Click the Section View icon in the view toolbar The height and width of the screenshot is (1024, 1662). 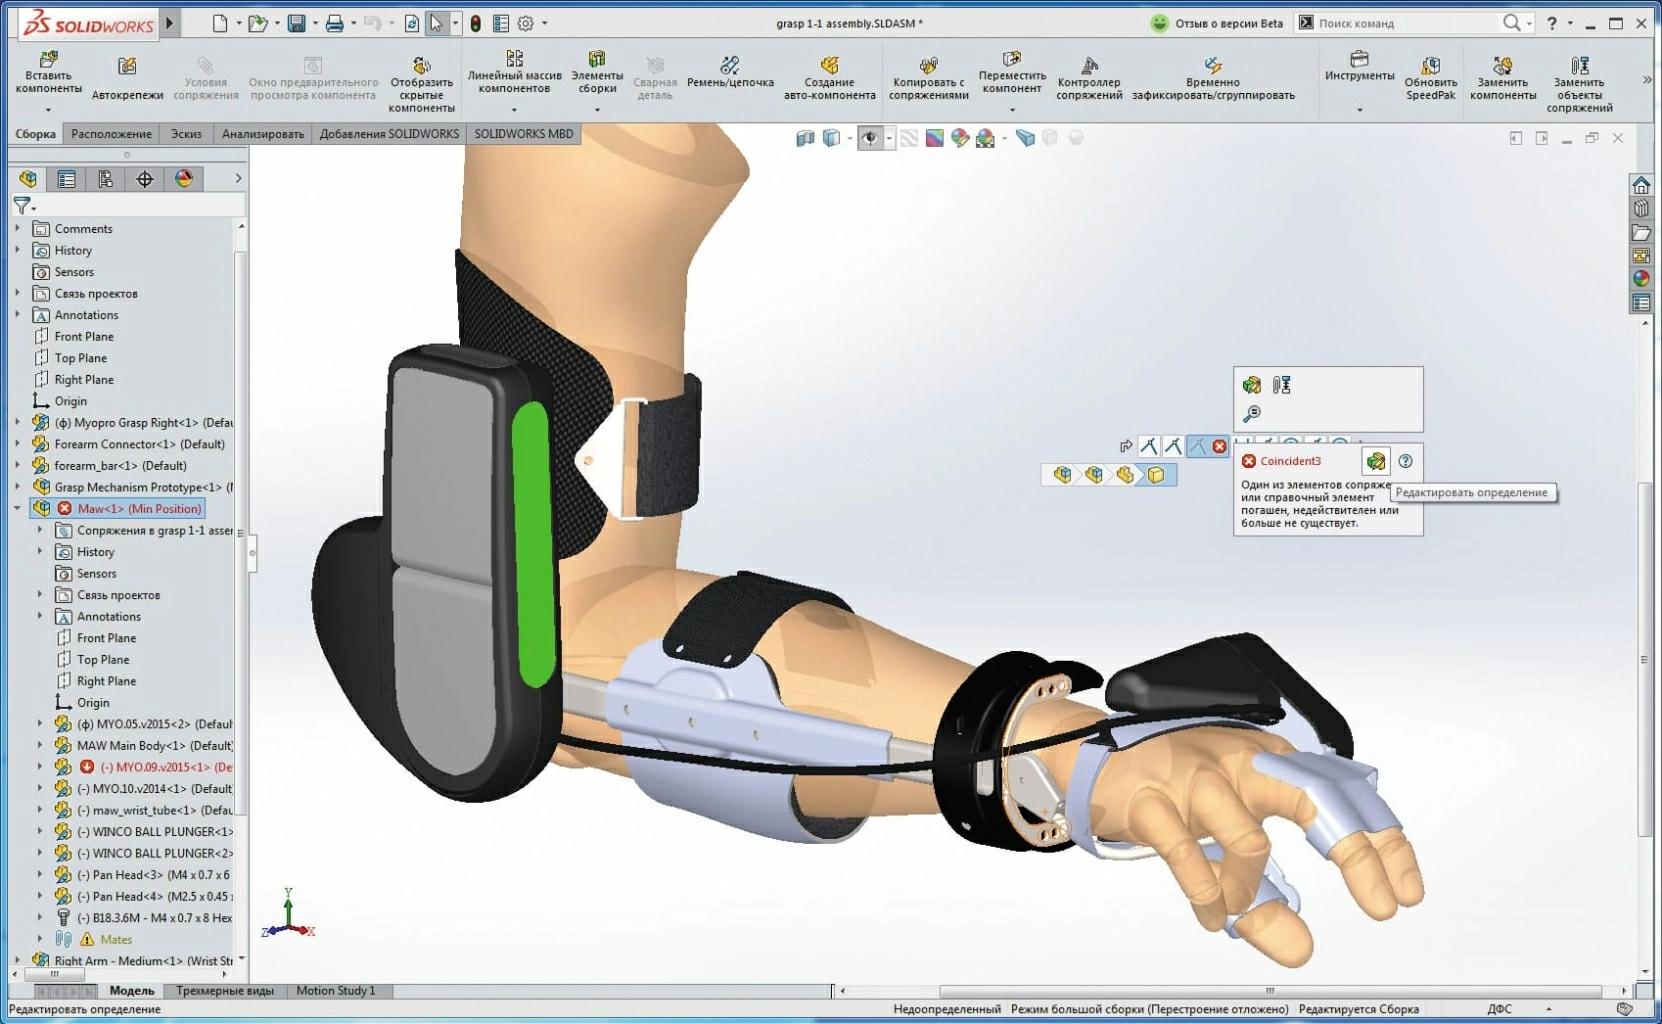pos(805,139)
